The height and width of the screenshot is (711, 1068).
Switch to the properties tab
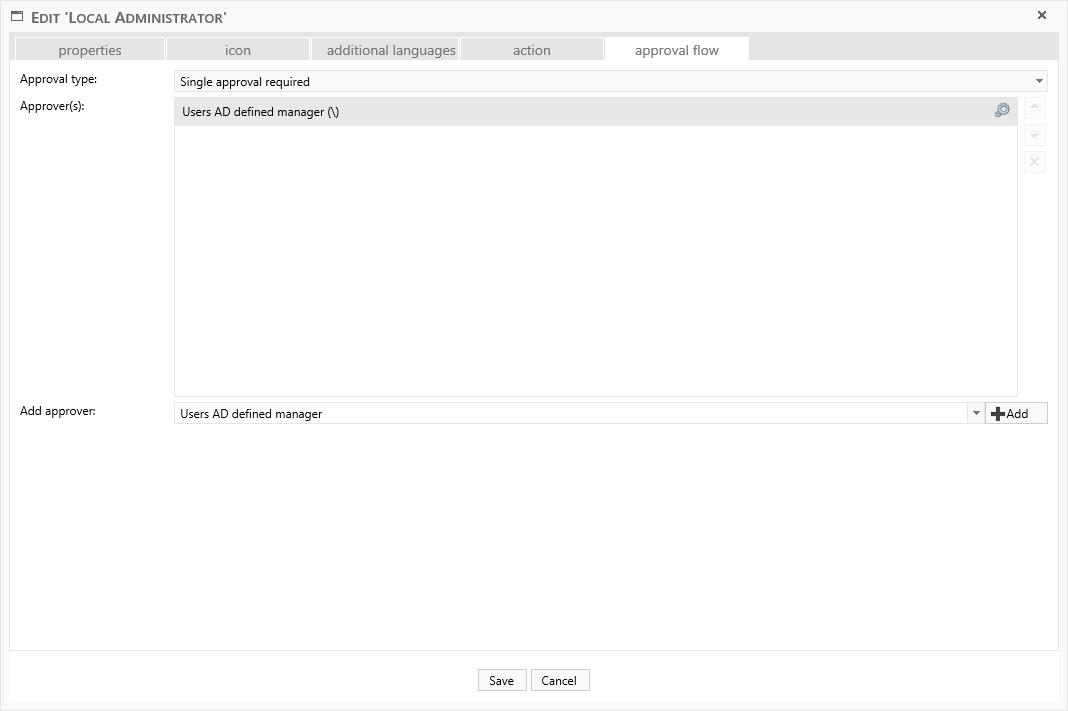[90, 50]
